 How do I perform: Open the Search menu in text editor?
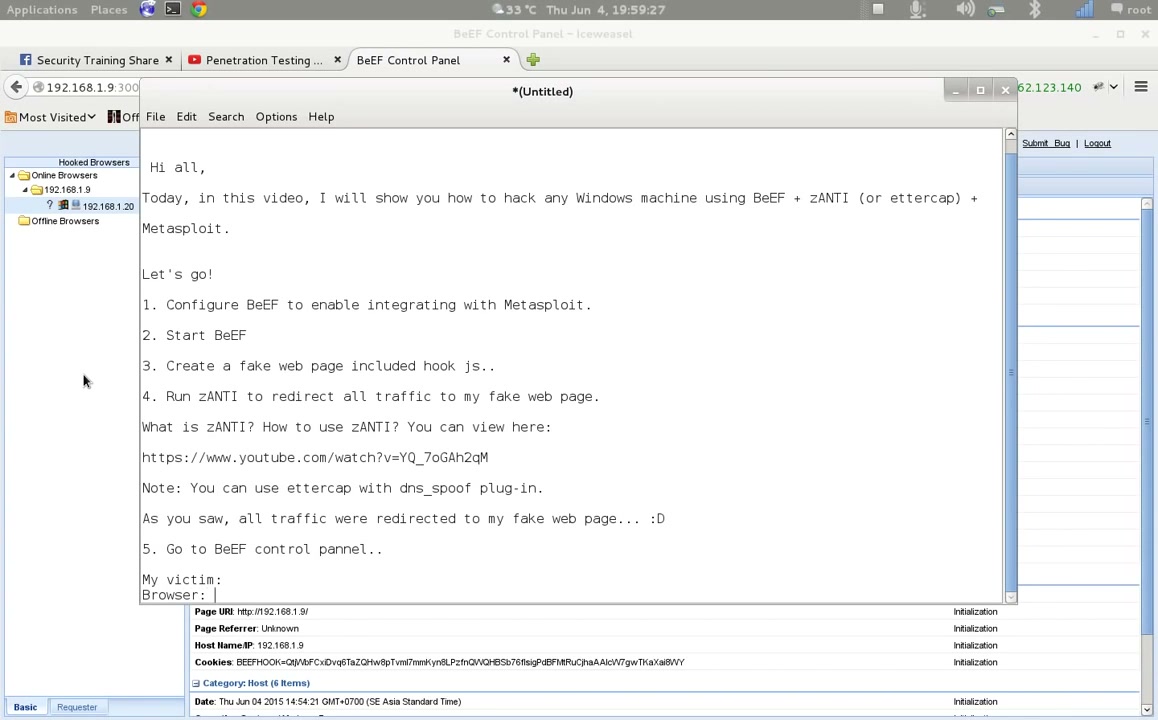pos(226,117)
